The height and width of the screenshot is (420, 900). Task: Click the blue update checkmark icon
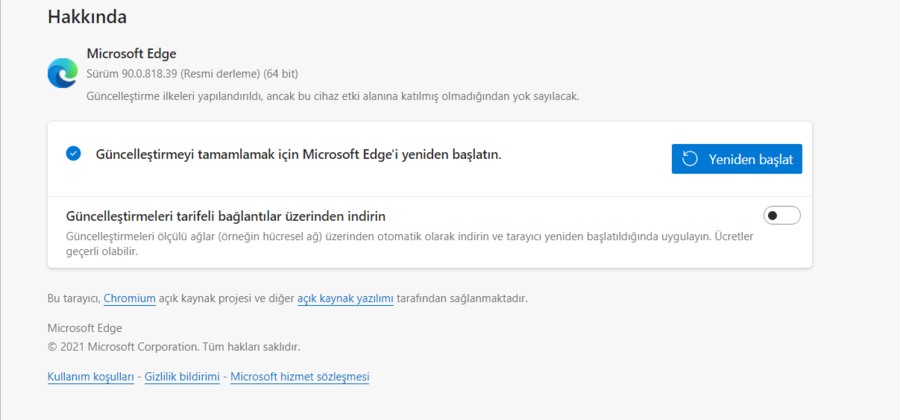click(73, 154)
